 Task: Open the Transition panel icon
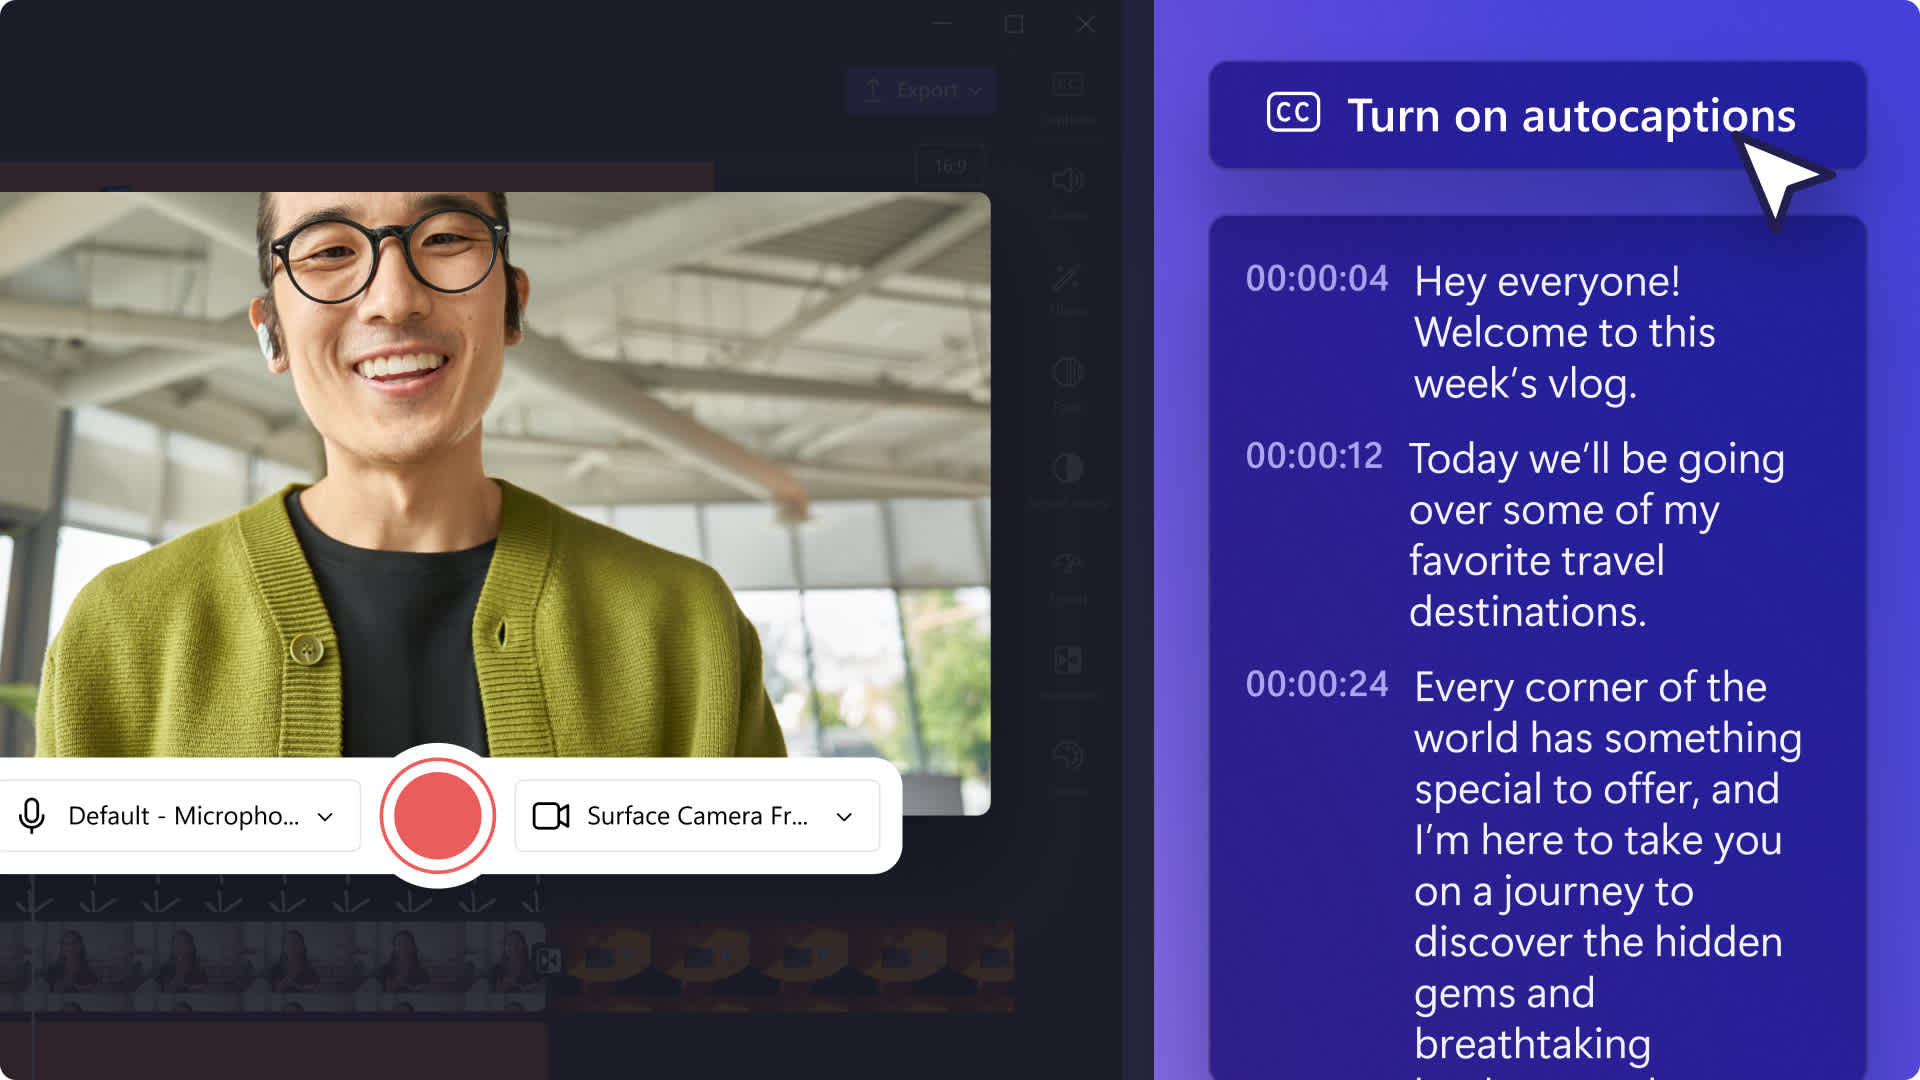[1067, 660]
